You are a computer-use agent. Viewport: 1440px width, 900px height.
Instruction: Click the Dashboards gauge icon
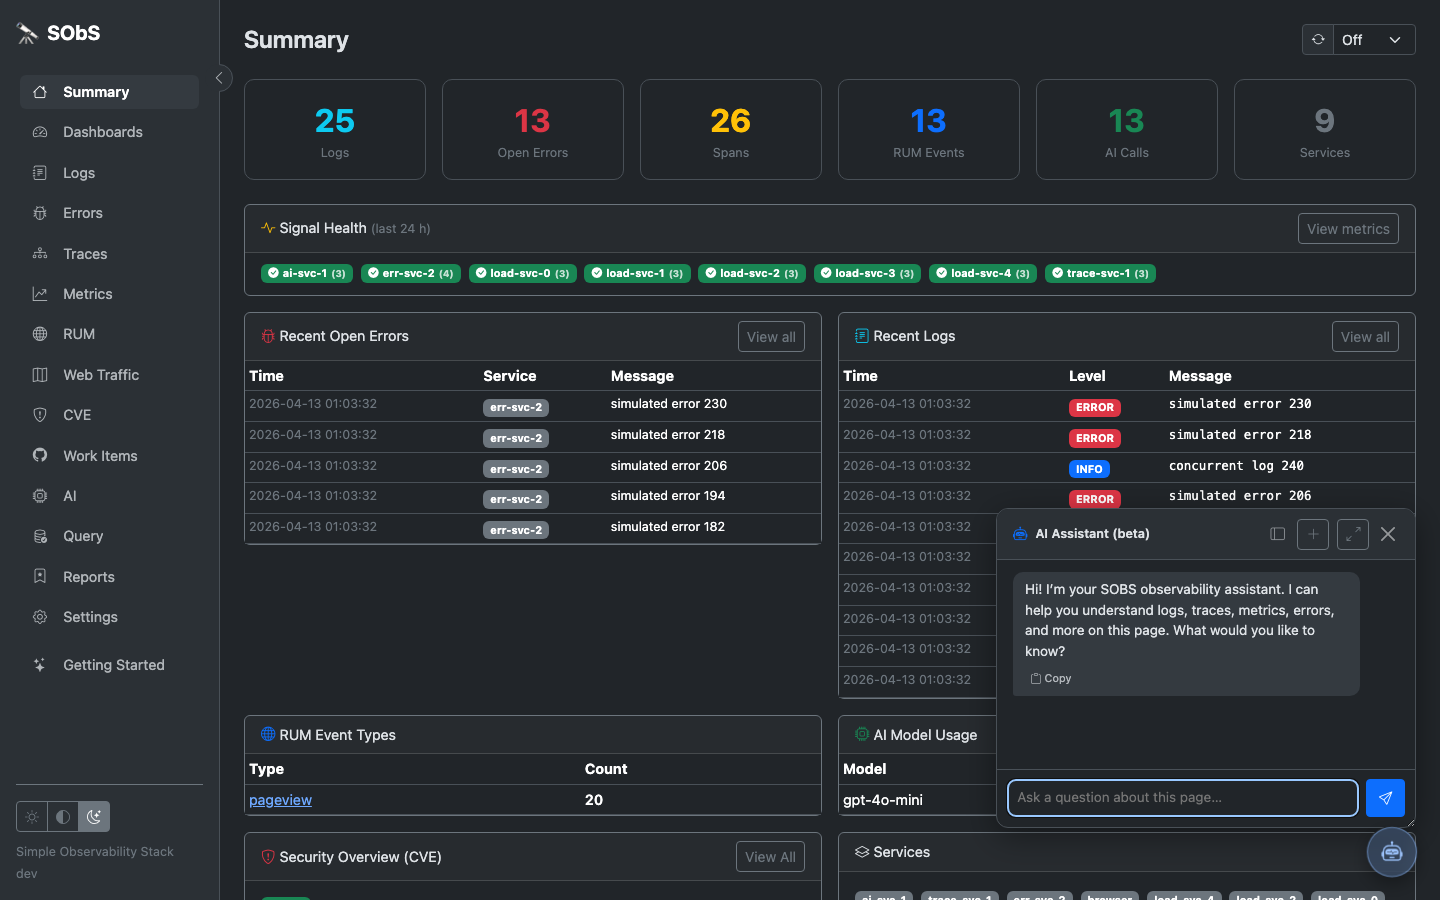(x=40, y=132)
